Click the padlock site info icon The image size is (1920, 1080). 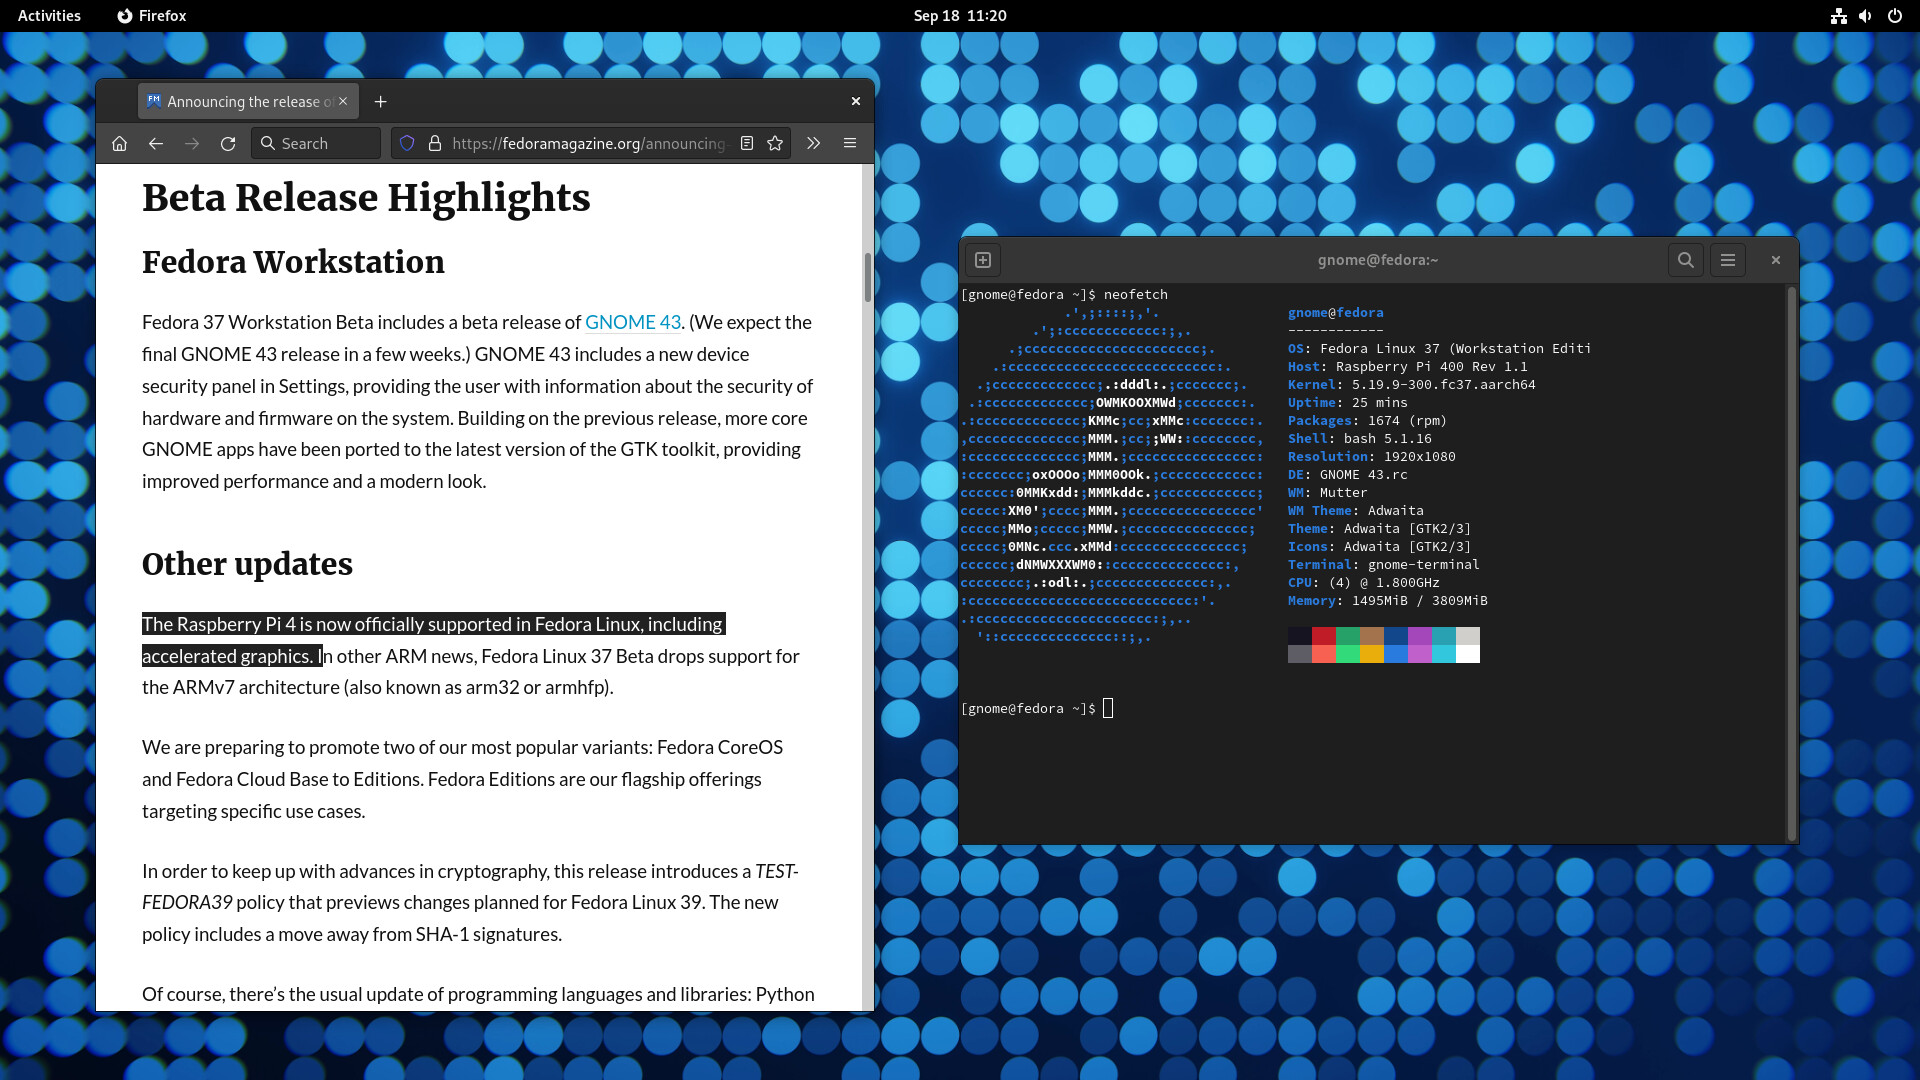click(435, 143)
